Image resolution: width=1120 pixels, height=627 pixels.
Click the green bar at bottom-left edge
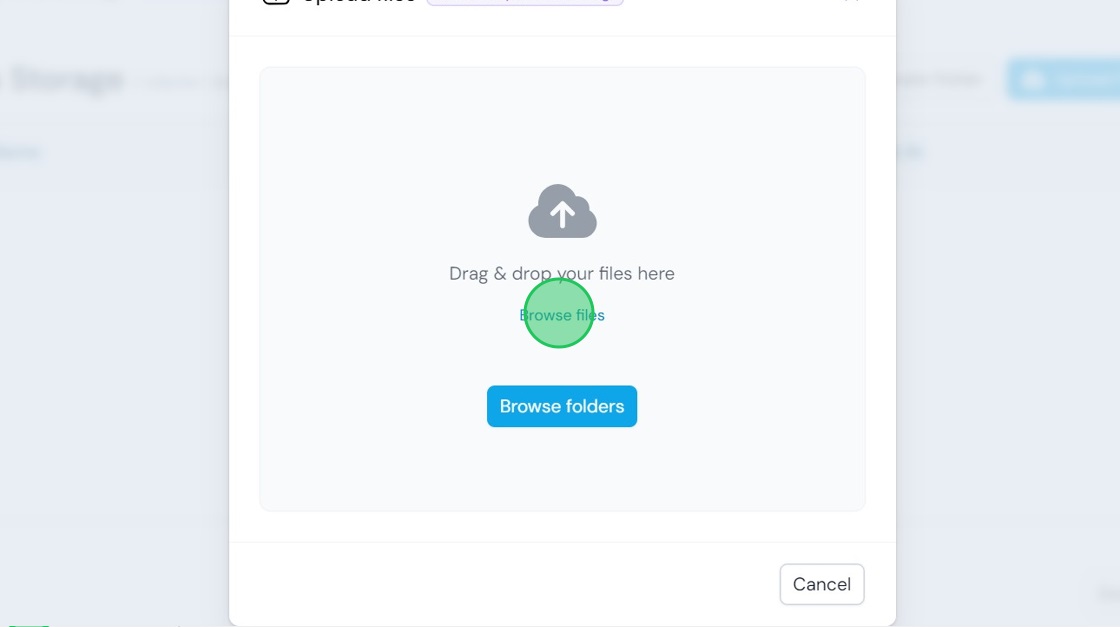tap(29, 625)
